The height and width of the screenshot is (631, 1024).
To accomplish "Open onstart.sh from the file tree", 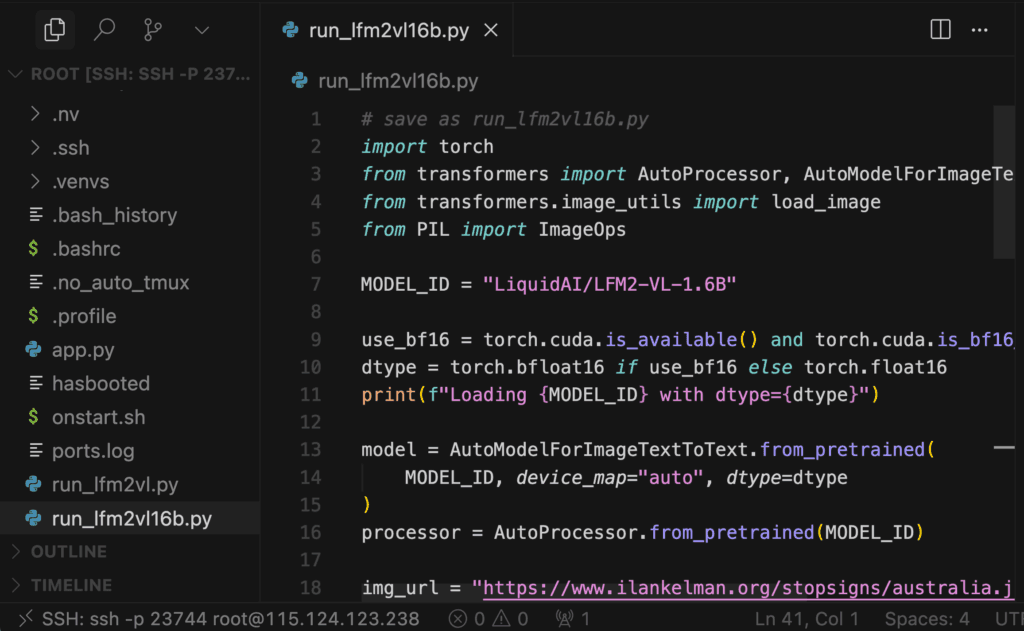I will click(98, 417).
